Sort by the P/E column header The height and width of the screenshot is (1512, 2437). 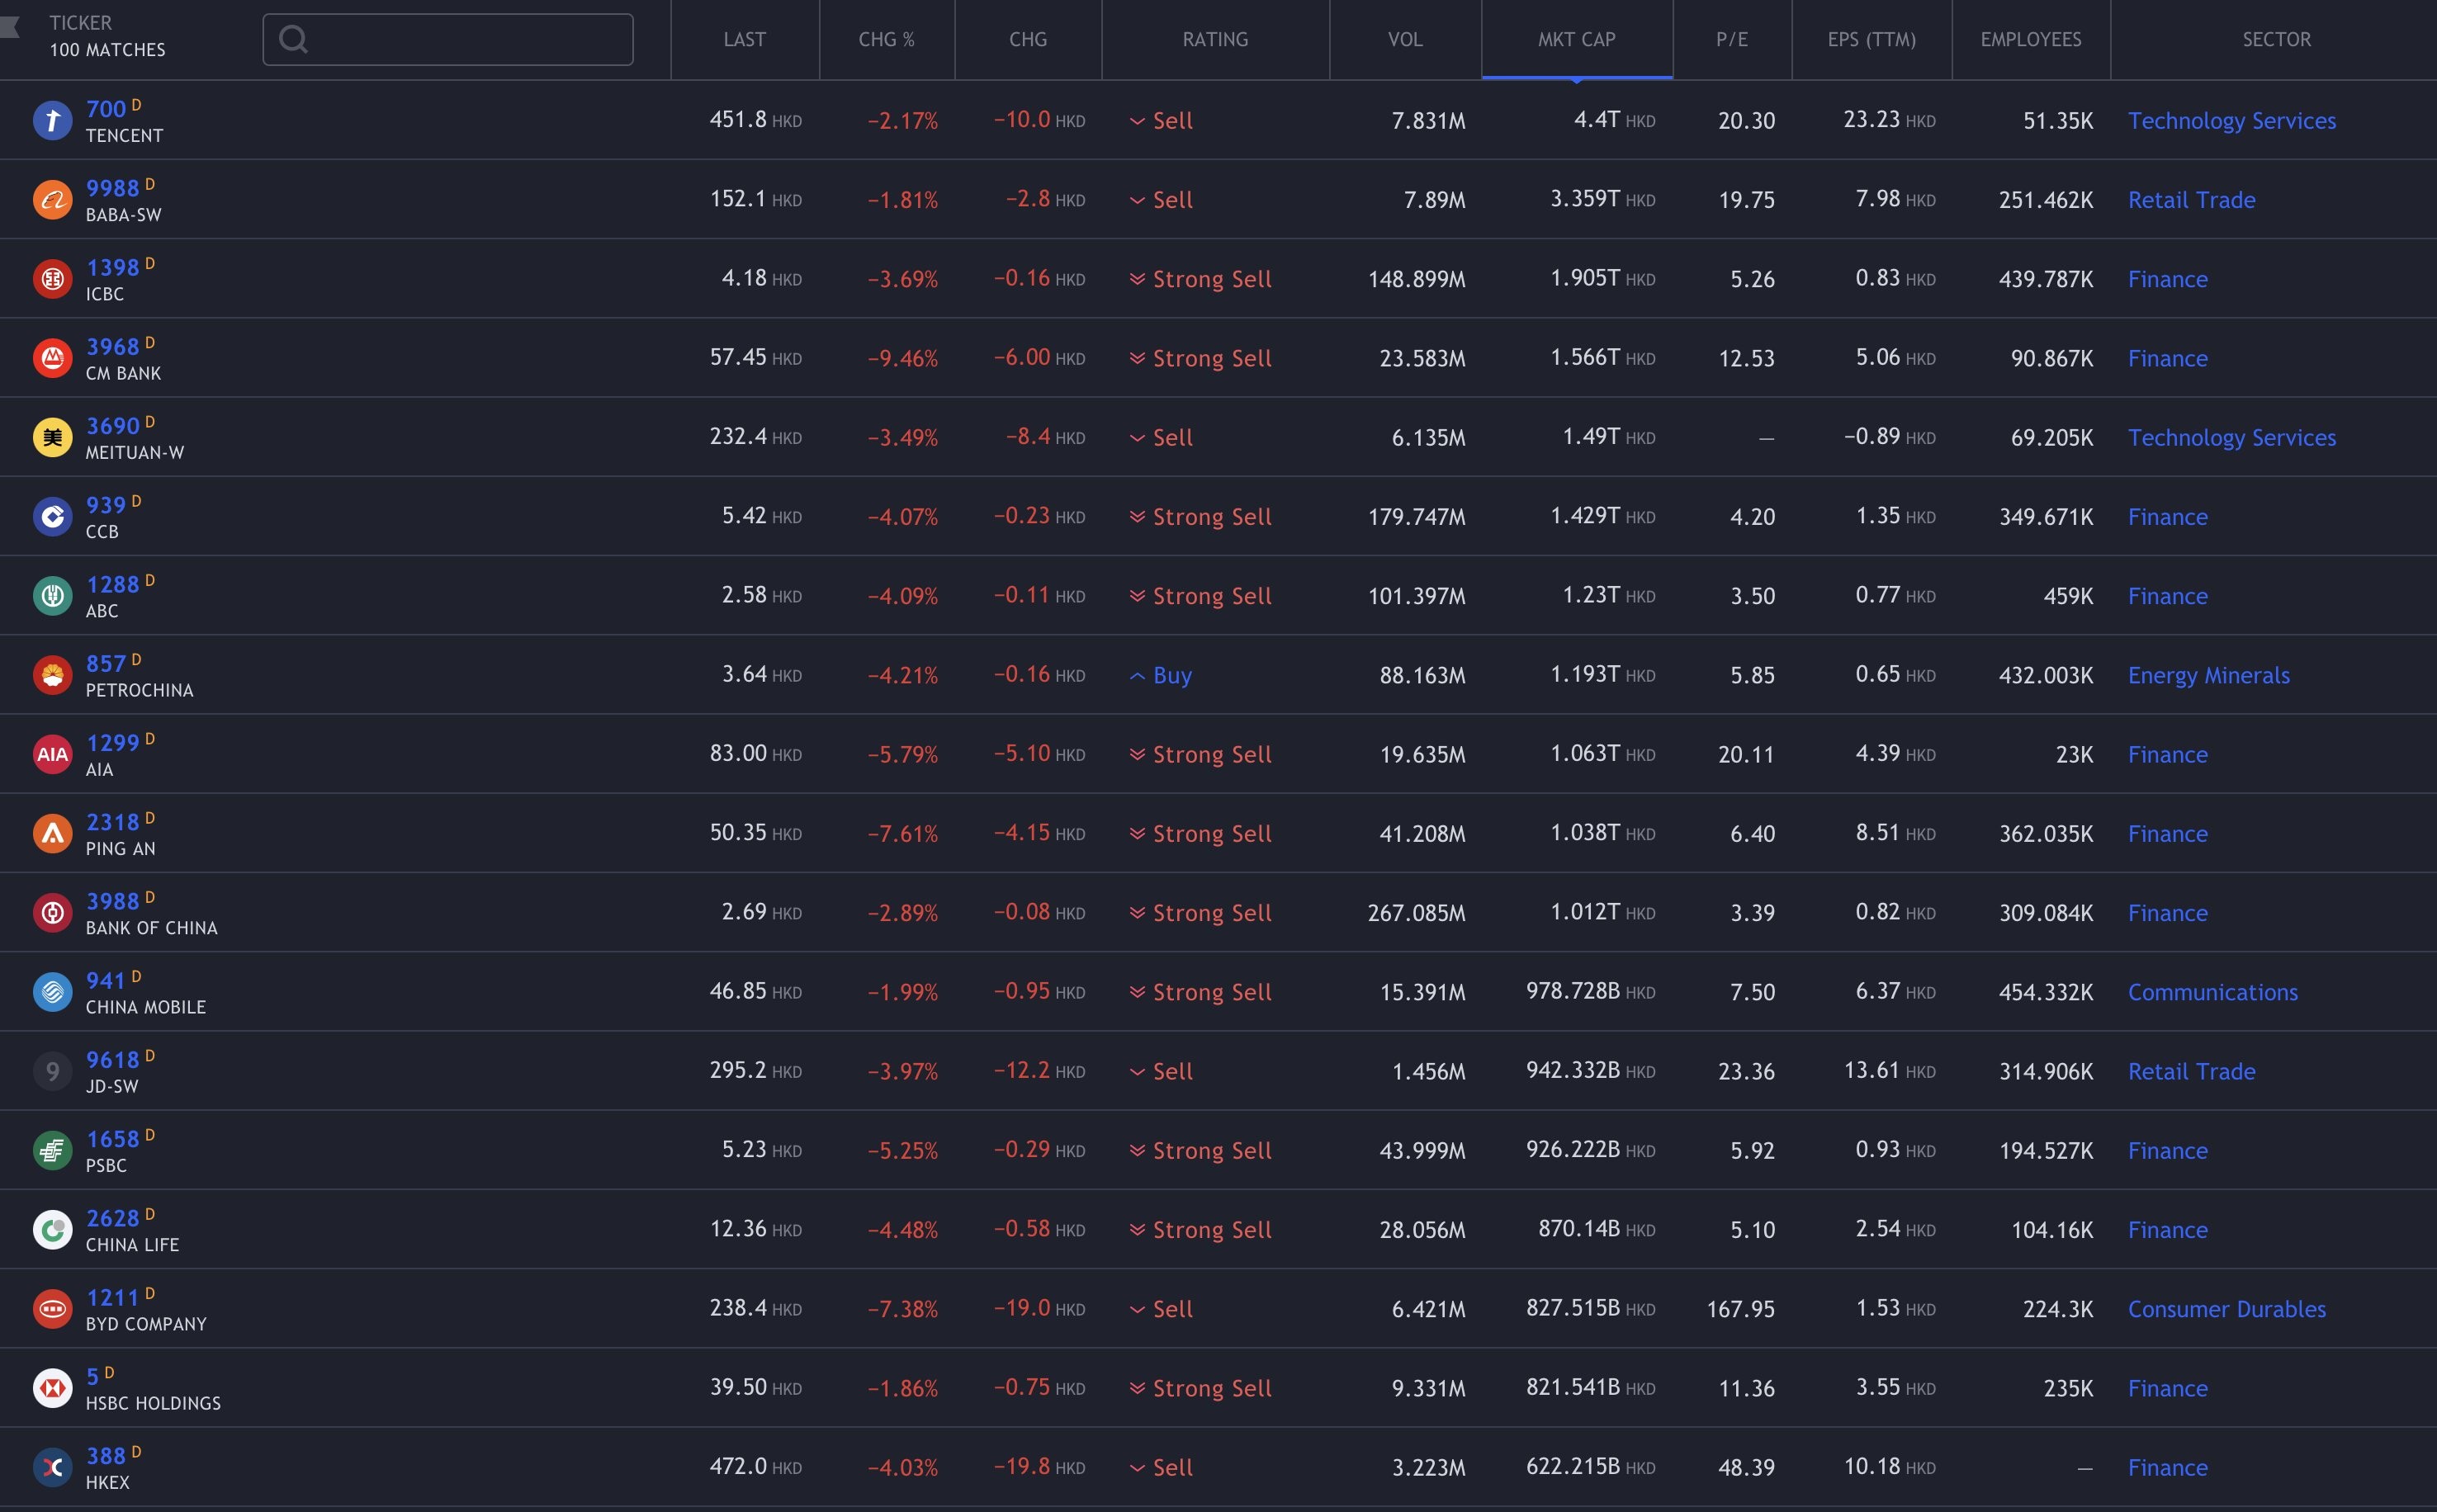coord(1732,39)
